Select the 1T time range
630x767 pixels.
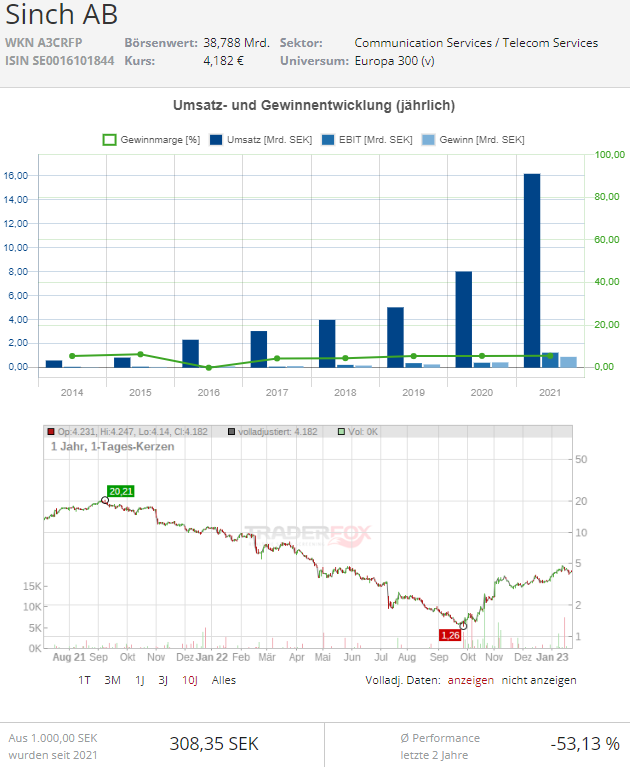85,680
